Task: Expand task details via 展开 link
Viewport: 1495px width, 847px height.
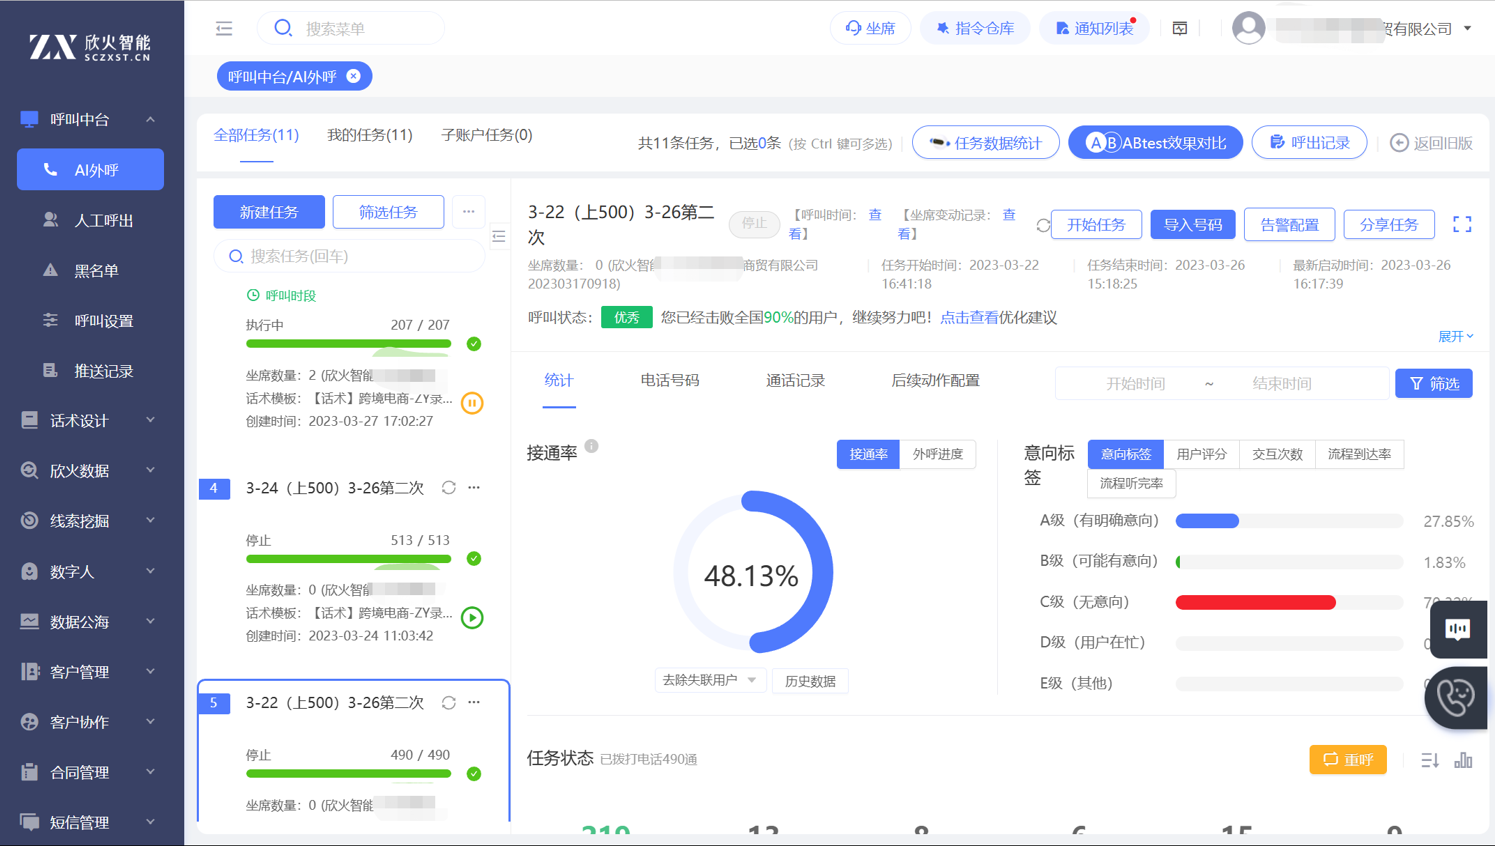Action: (x=1455, y=337)
